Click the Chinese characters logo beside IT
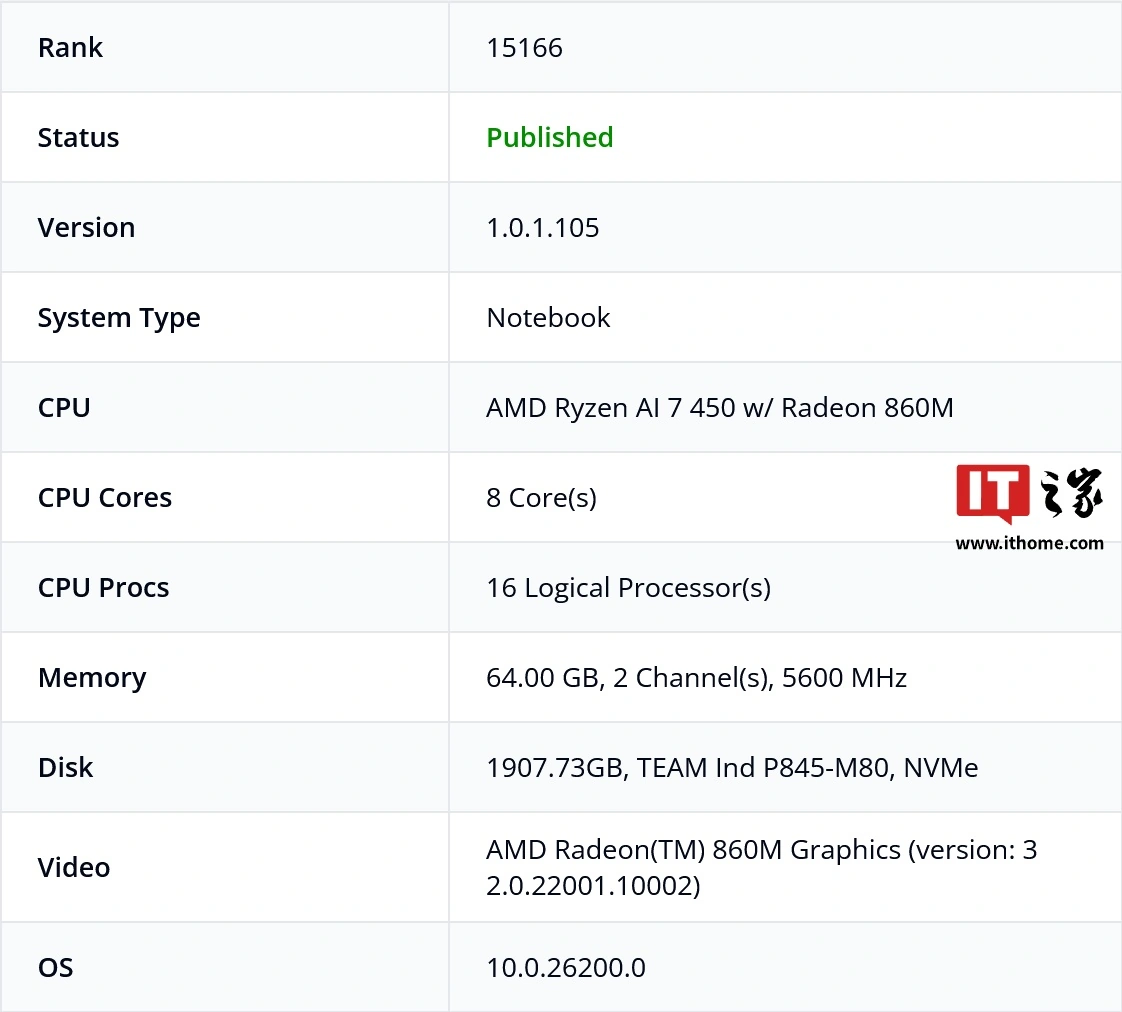Screen dimensions: 1122x1012 click(x=1072, y=492)
